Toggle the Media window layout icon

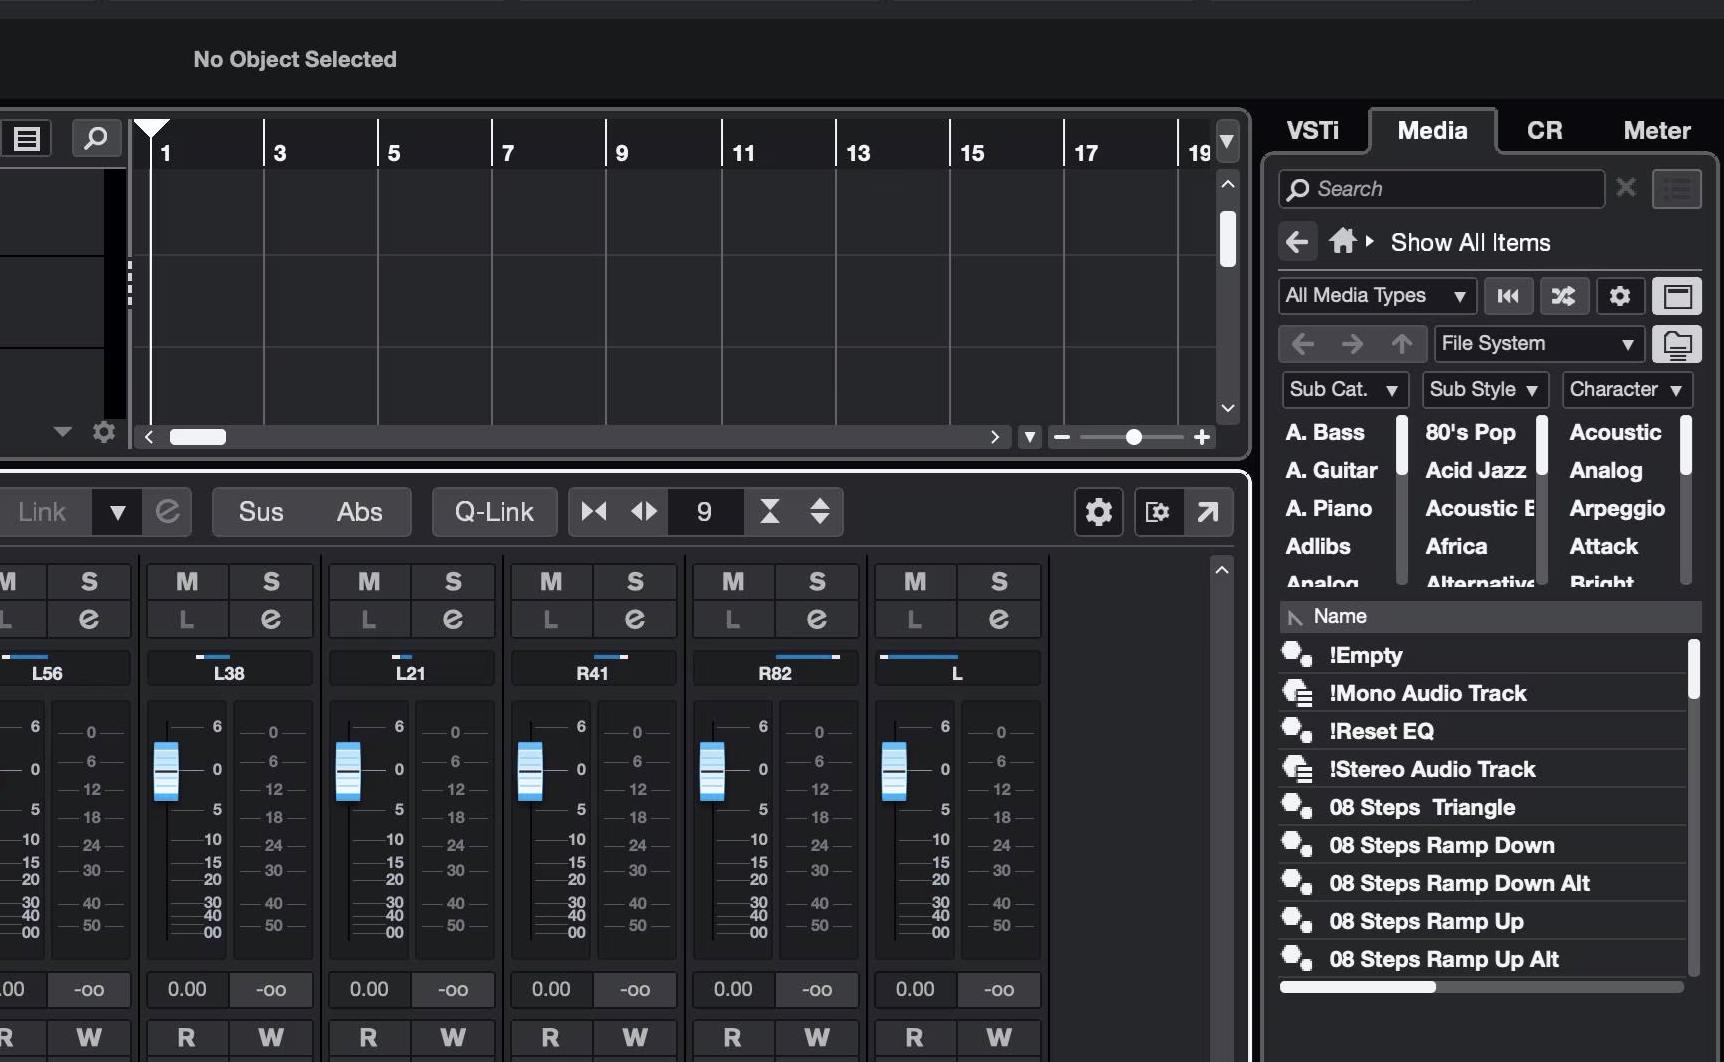point(1677,296)
